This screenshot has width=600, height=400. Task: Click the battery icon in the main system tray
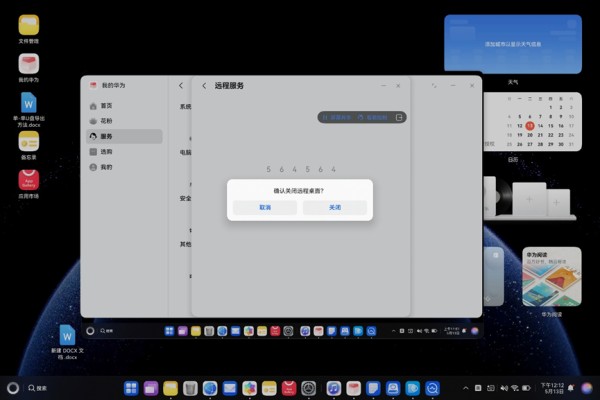(x=527, y=388)
